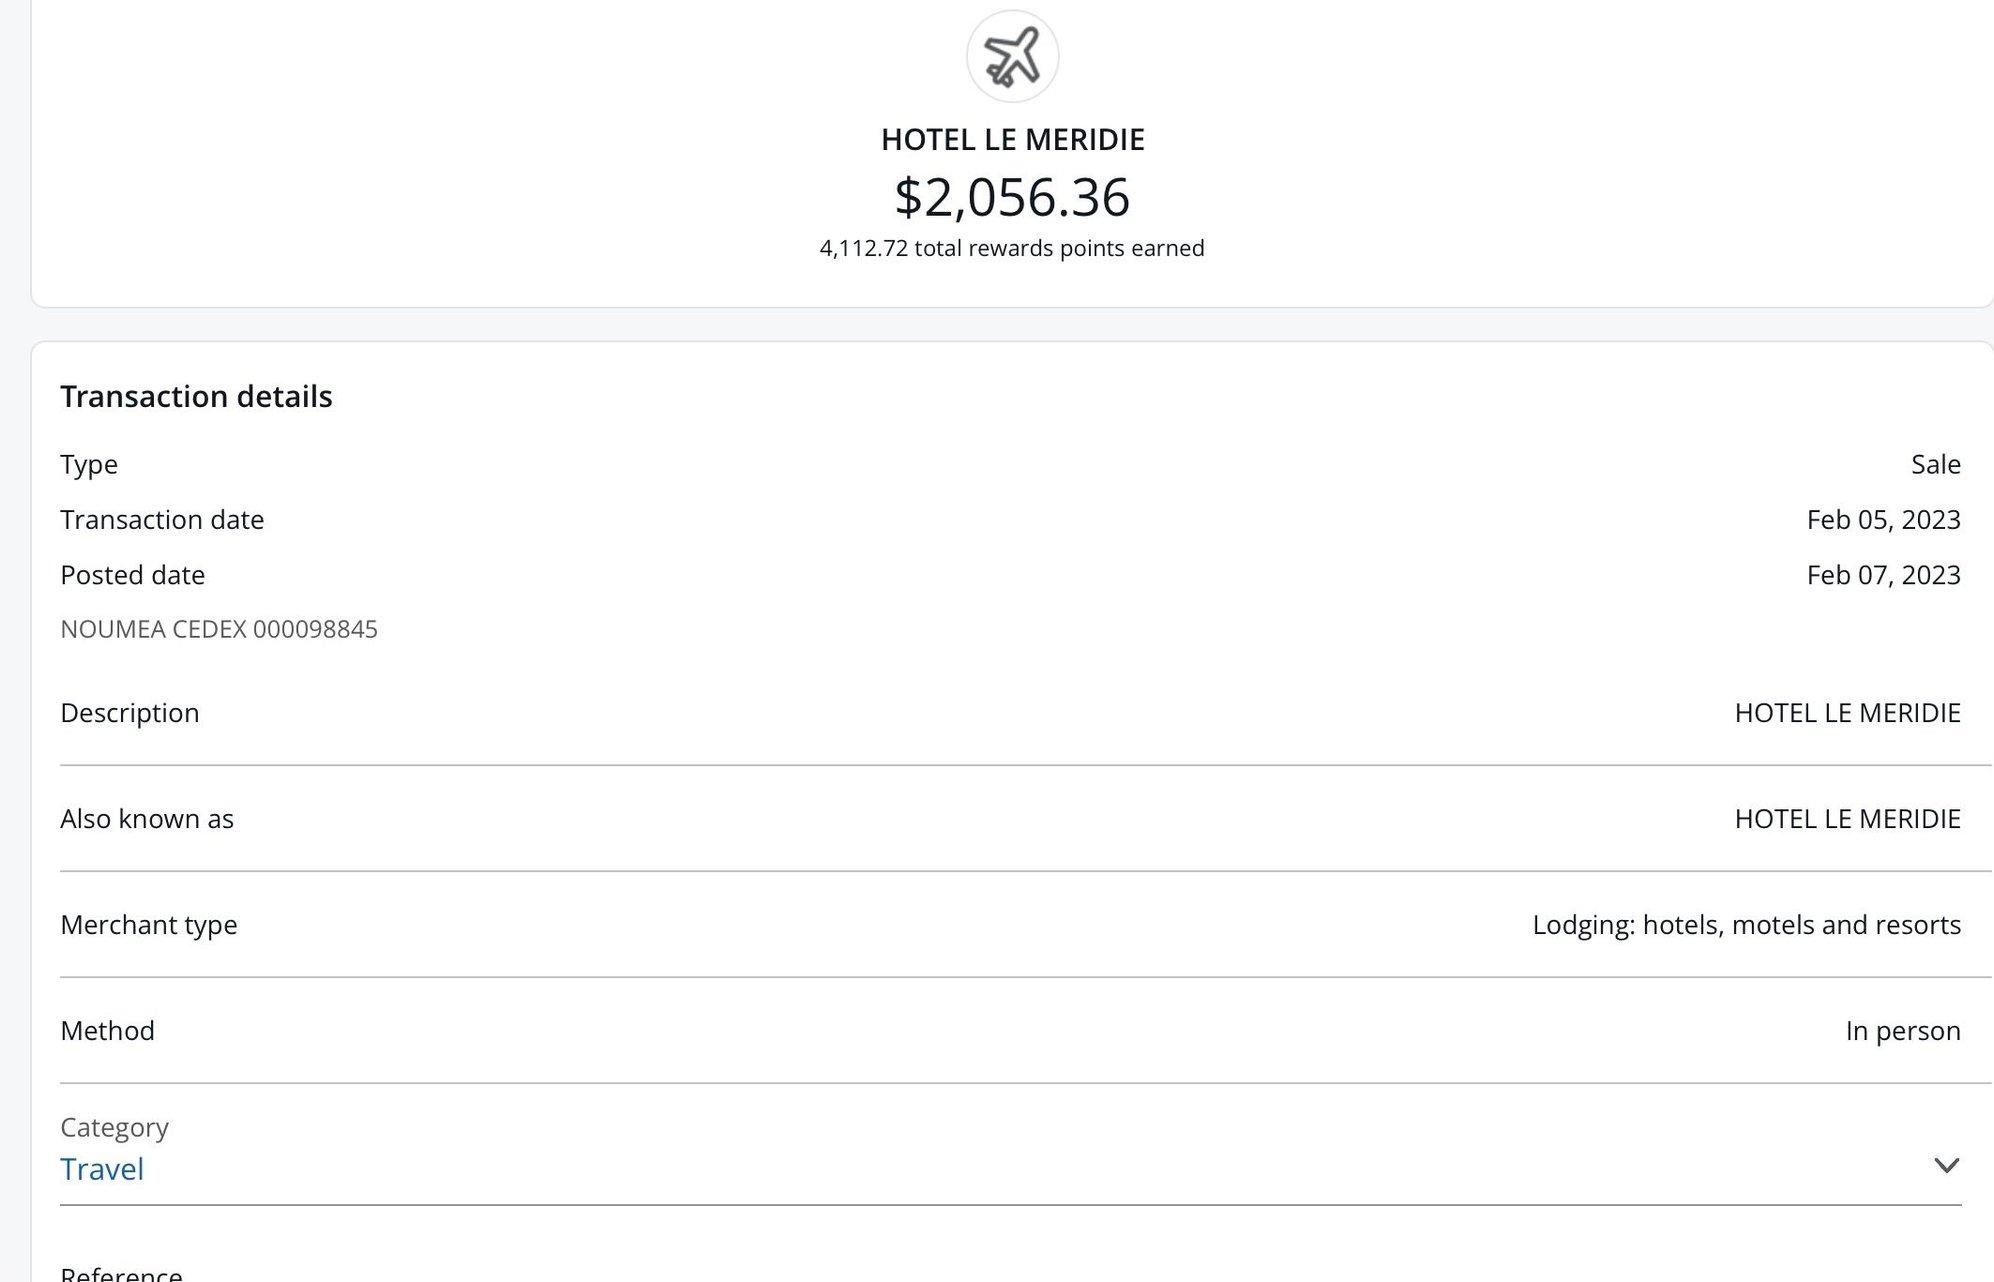Select the Transaction details heading

pos(196,396)
